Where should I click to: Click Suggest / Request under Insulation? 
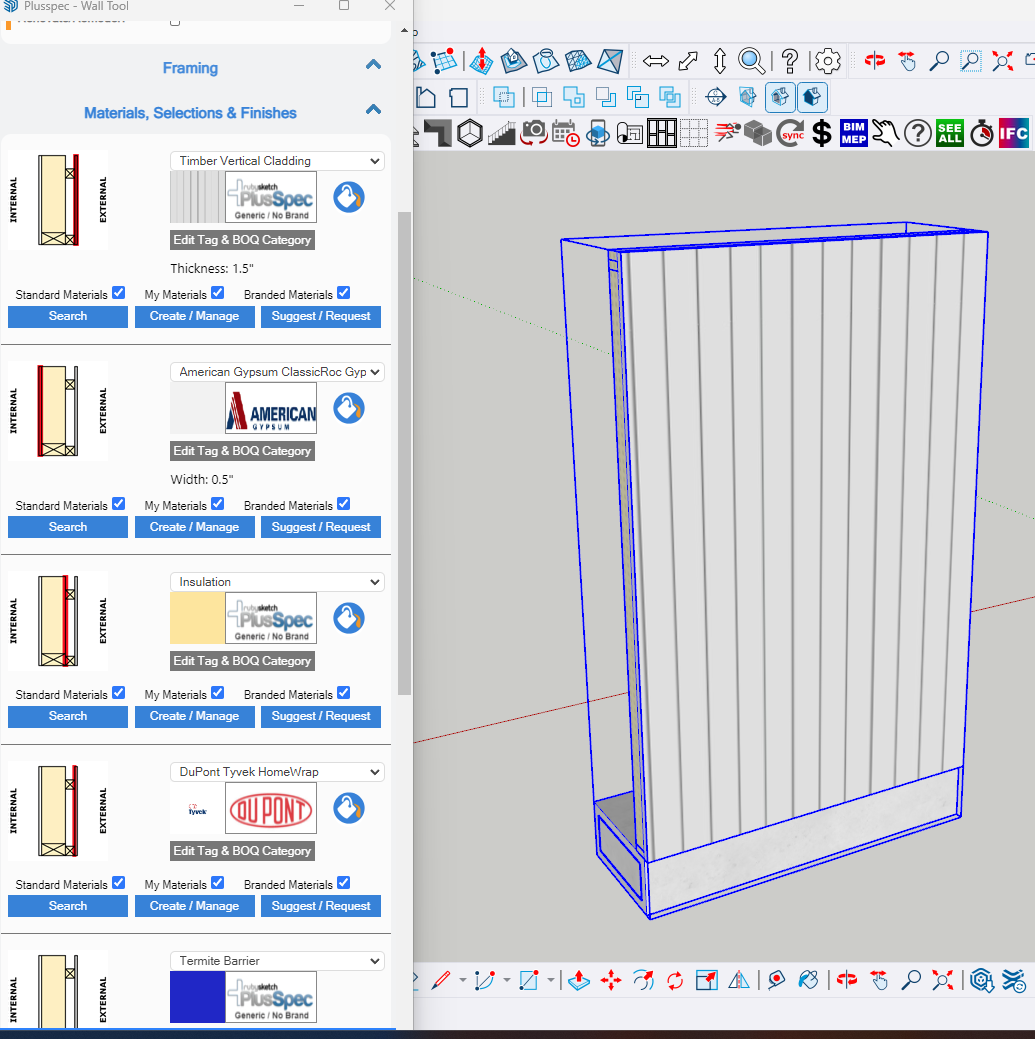(321, 716)
